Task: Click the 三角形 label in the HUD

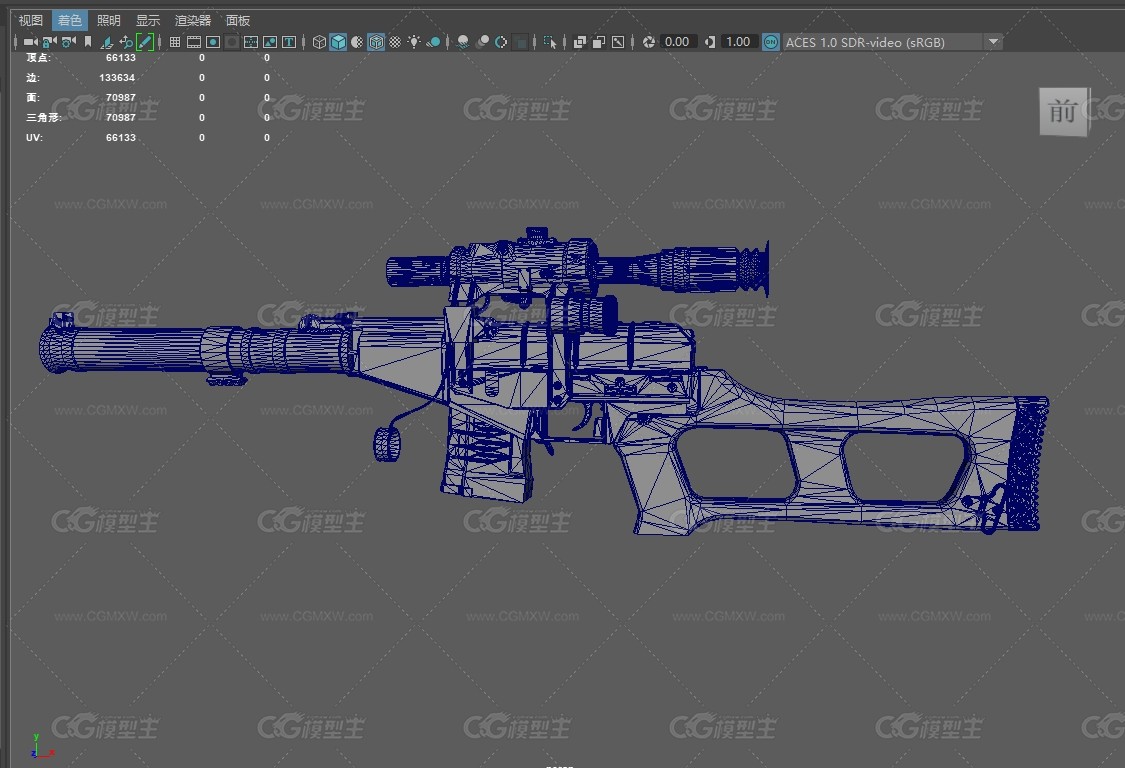Action: (43, 118)
